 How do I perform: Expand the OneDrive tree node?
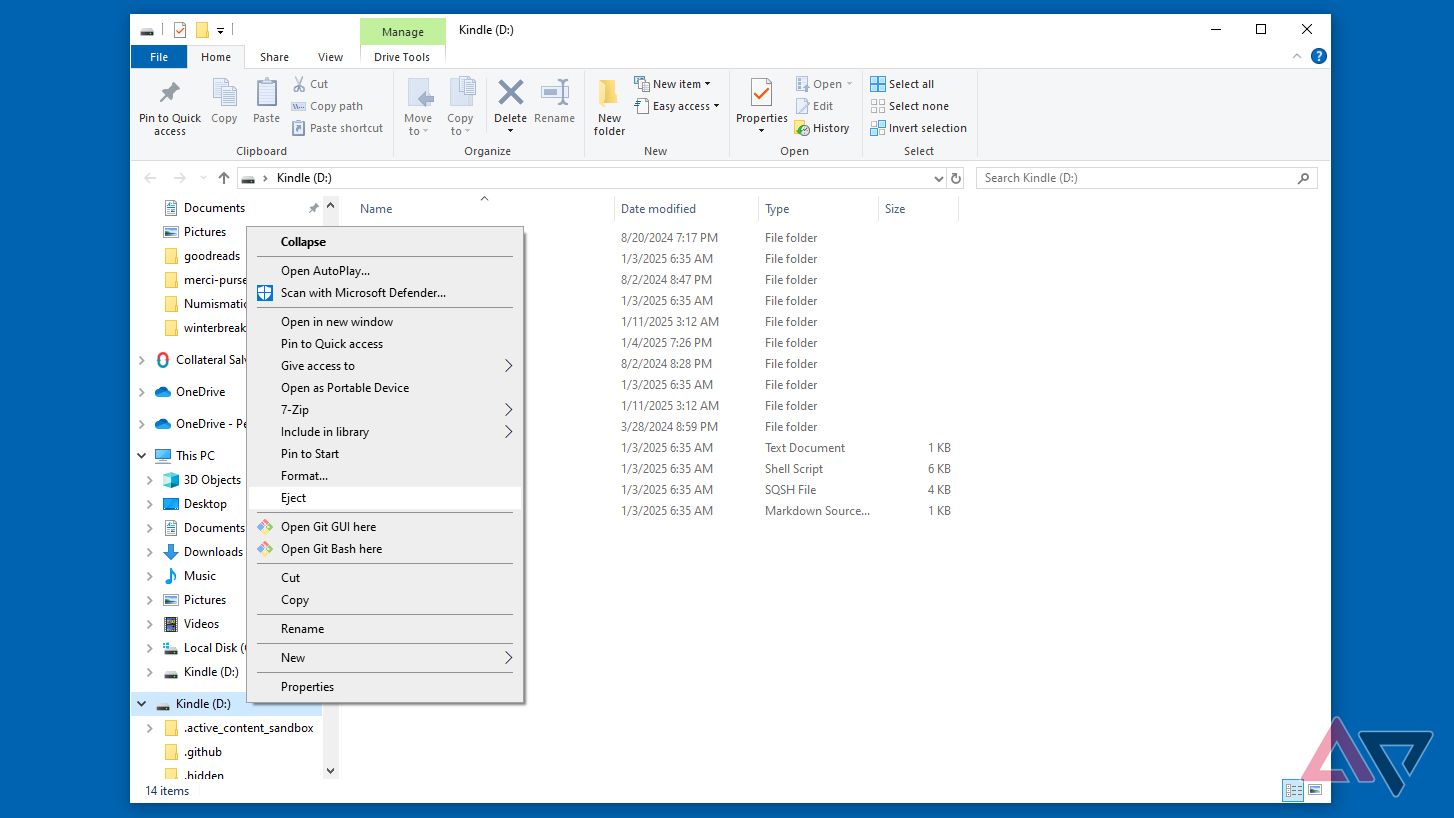[141, 392]
